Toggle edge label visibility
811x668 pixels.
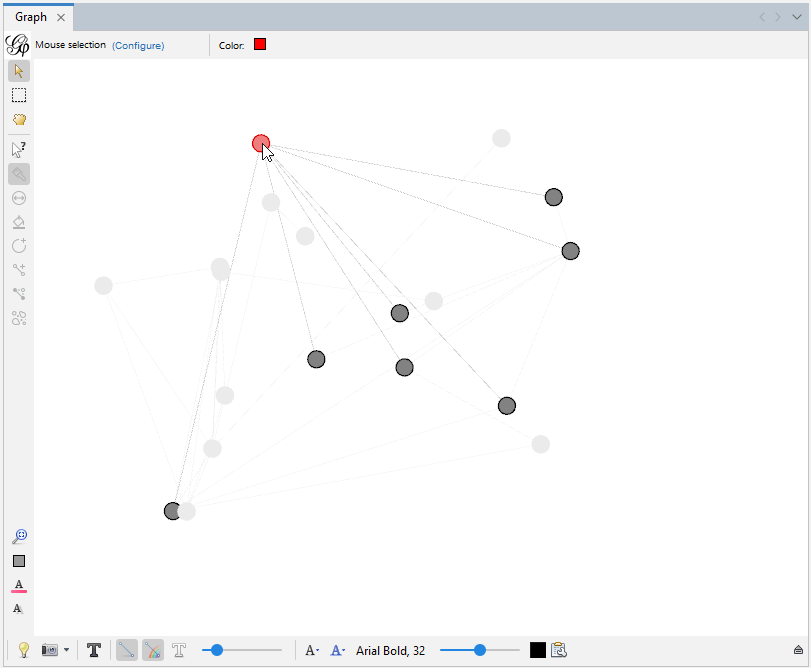pos(179,650)
